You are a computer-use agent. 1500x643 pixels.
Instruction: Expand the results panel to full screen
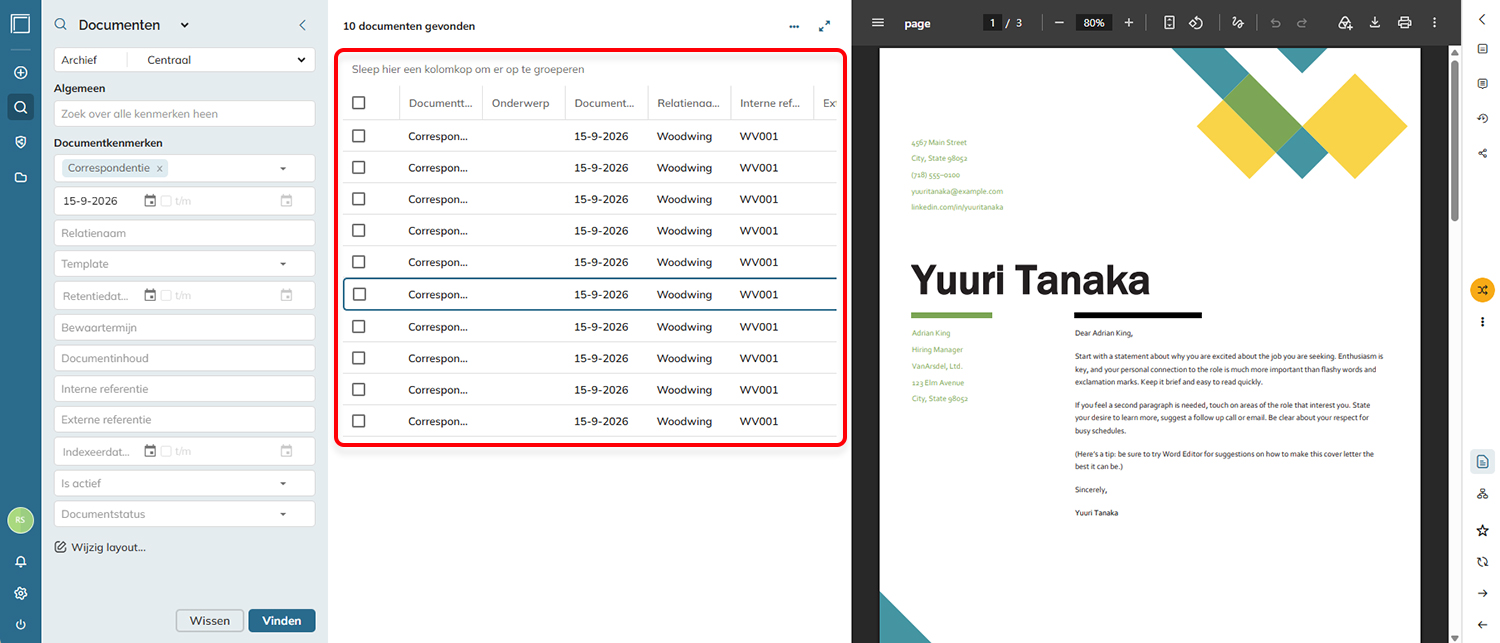pos(825,27)
